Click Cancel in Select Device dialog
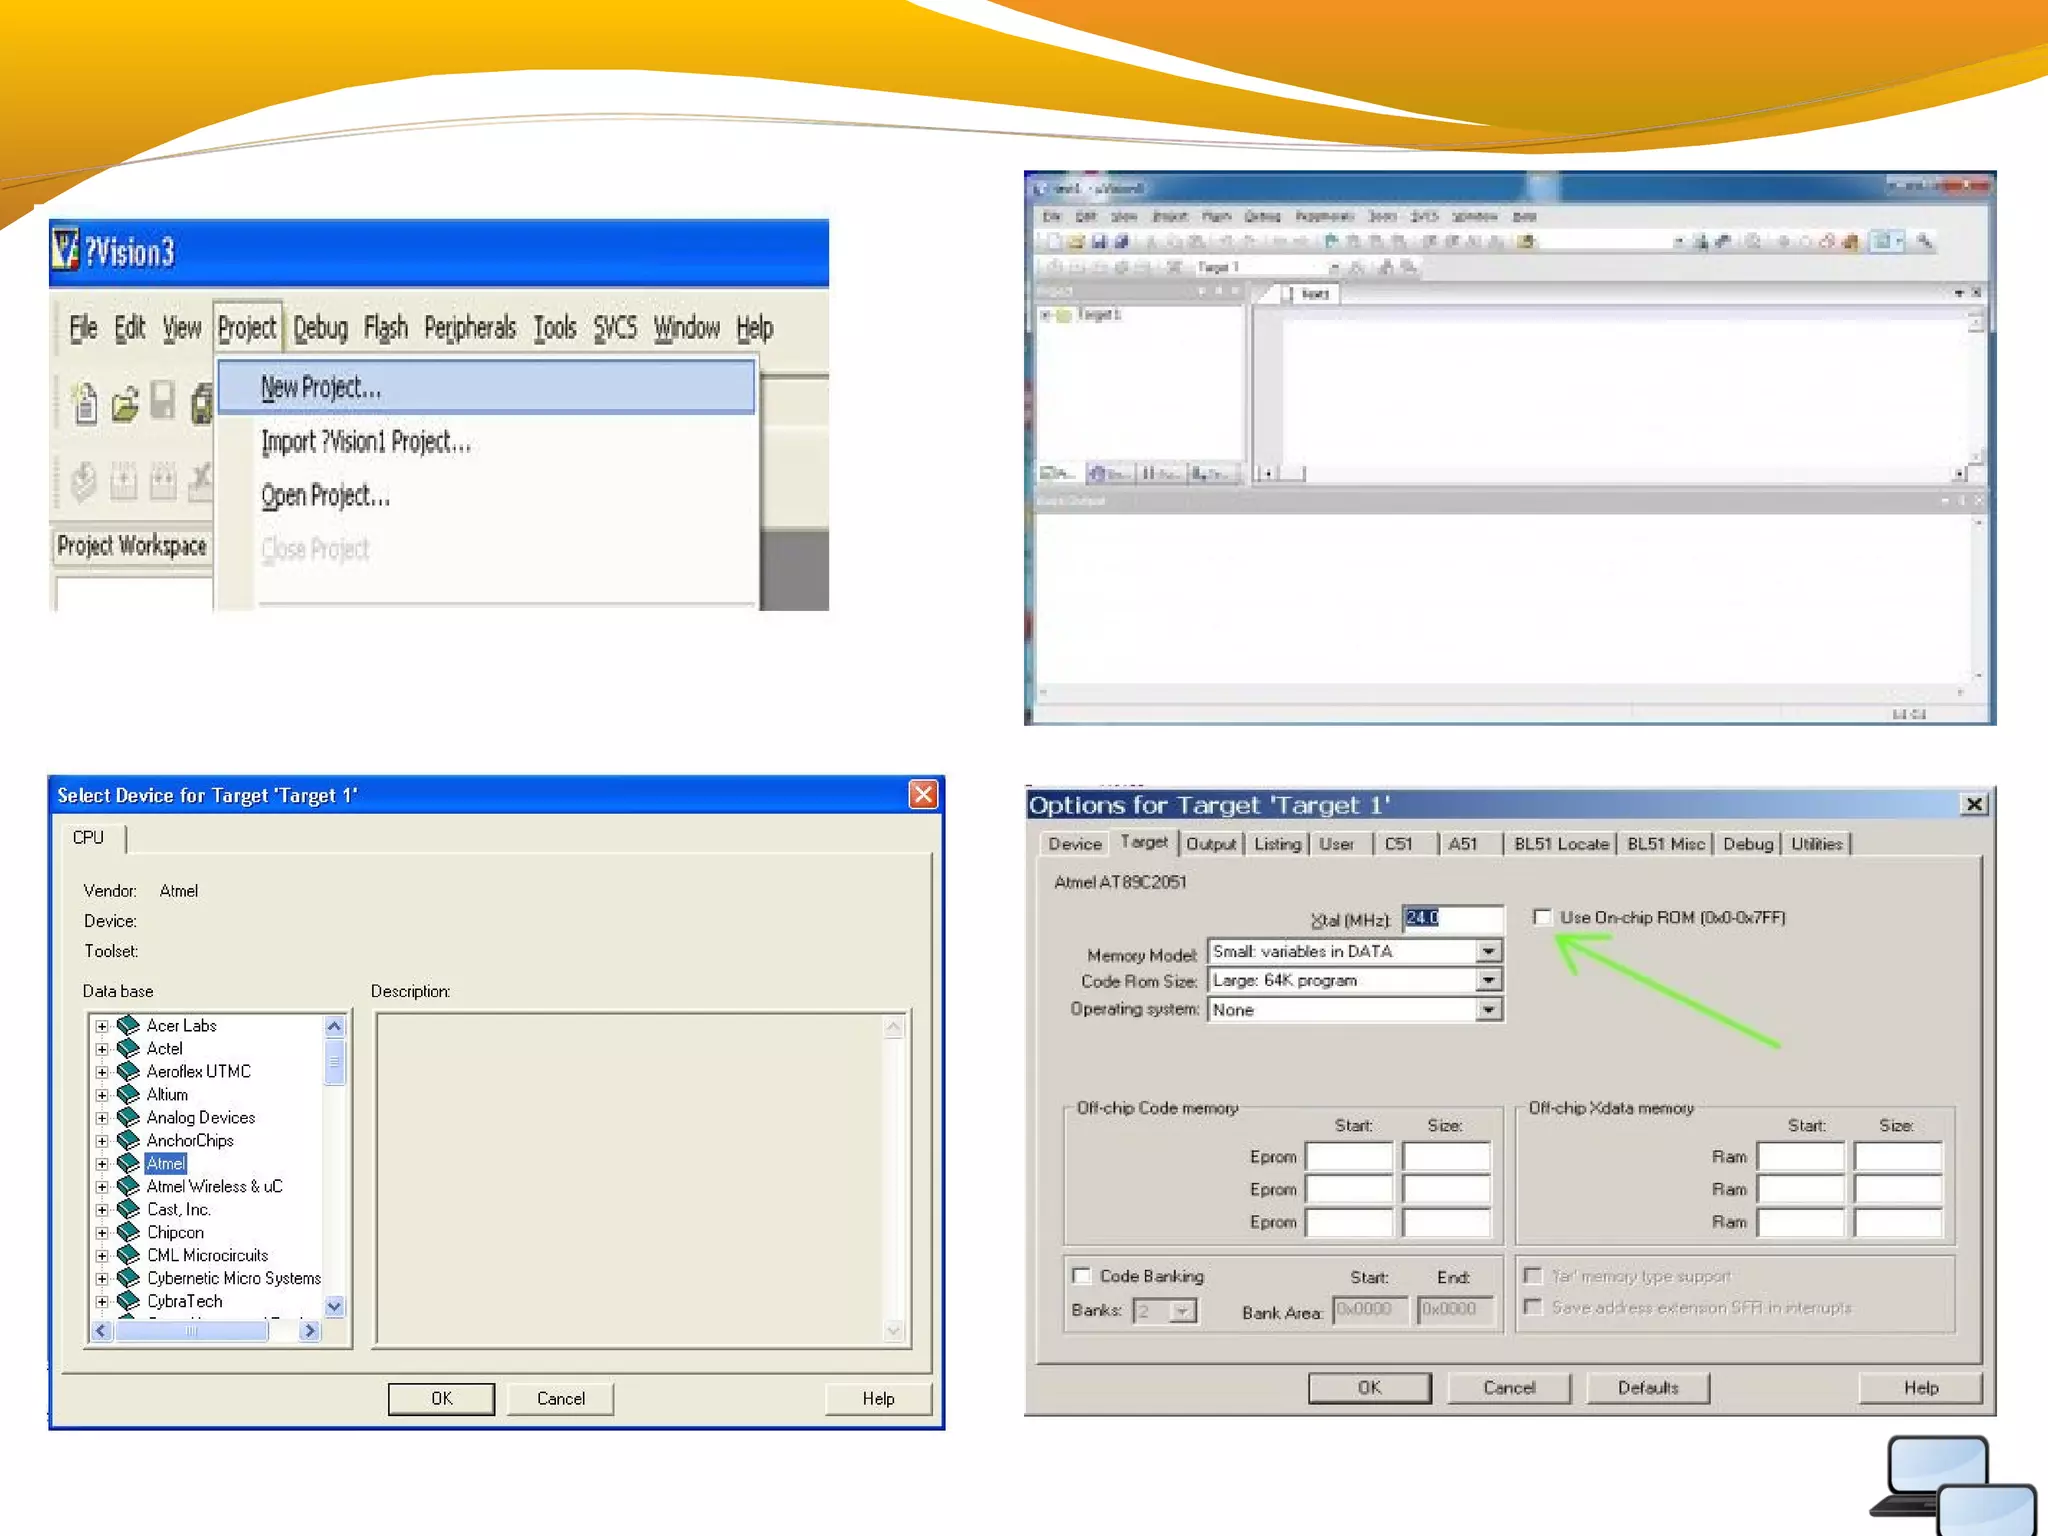Viewport: 2048px width, 1536px height. (561, 1398)
